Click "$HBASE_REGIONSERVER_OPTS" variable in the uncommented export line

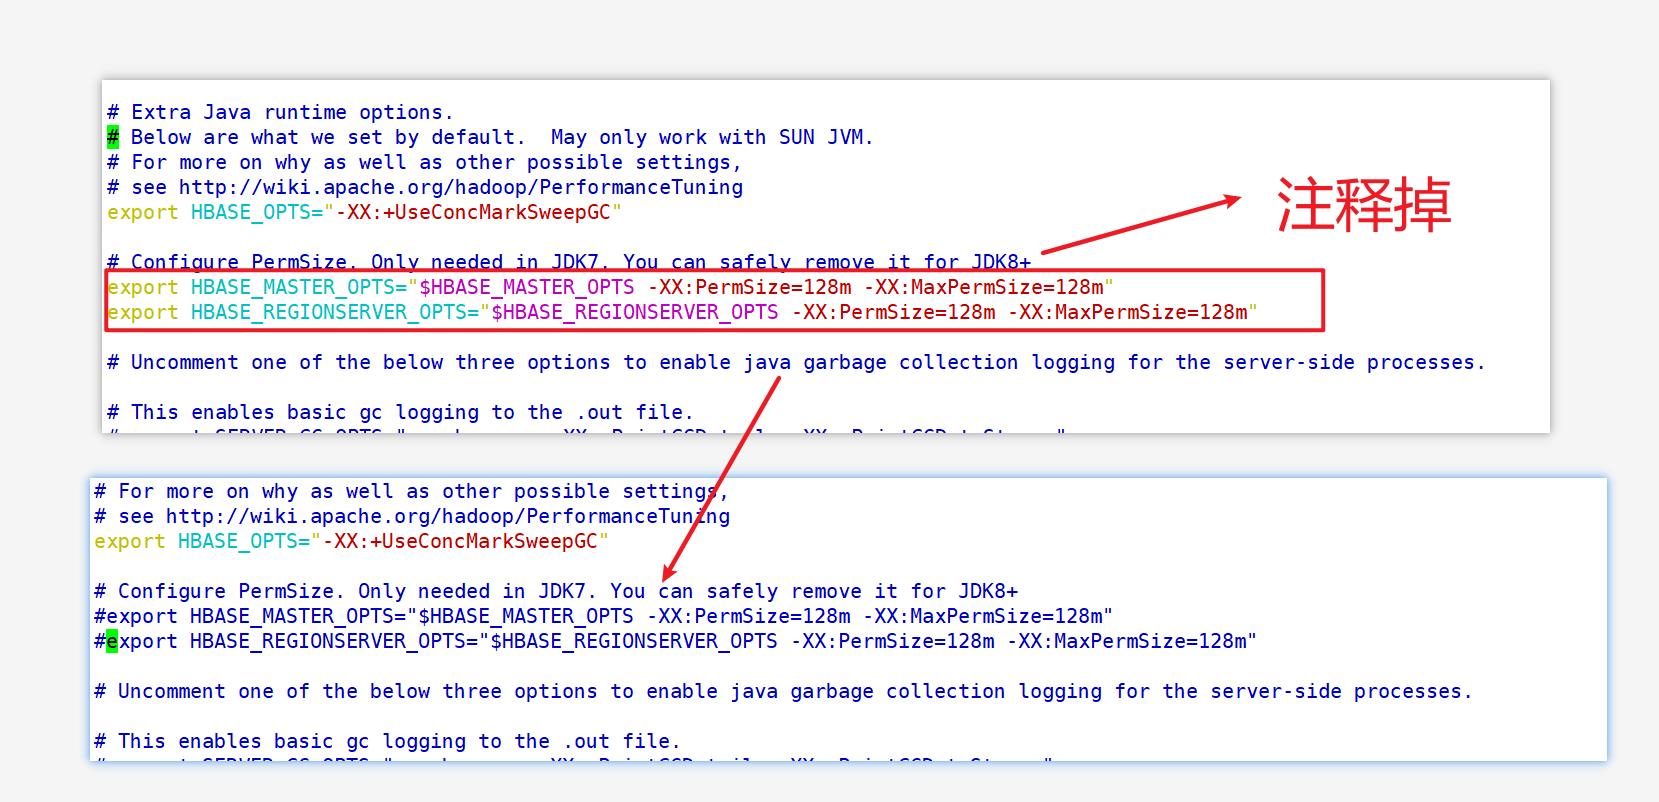tap(635, 312)
